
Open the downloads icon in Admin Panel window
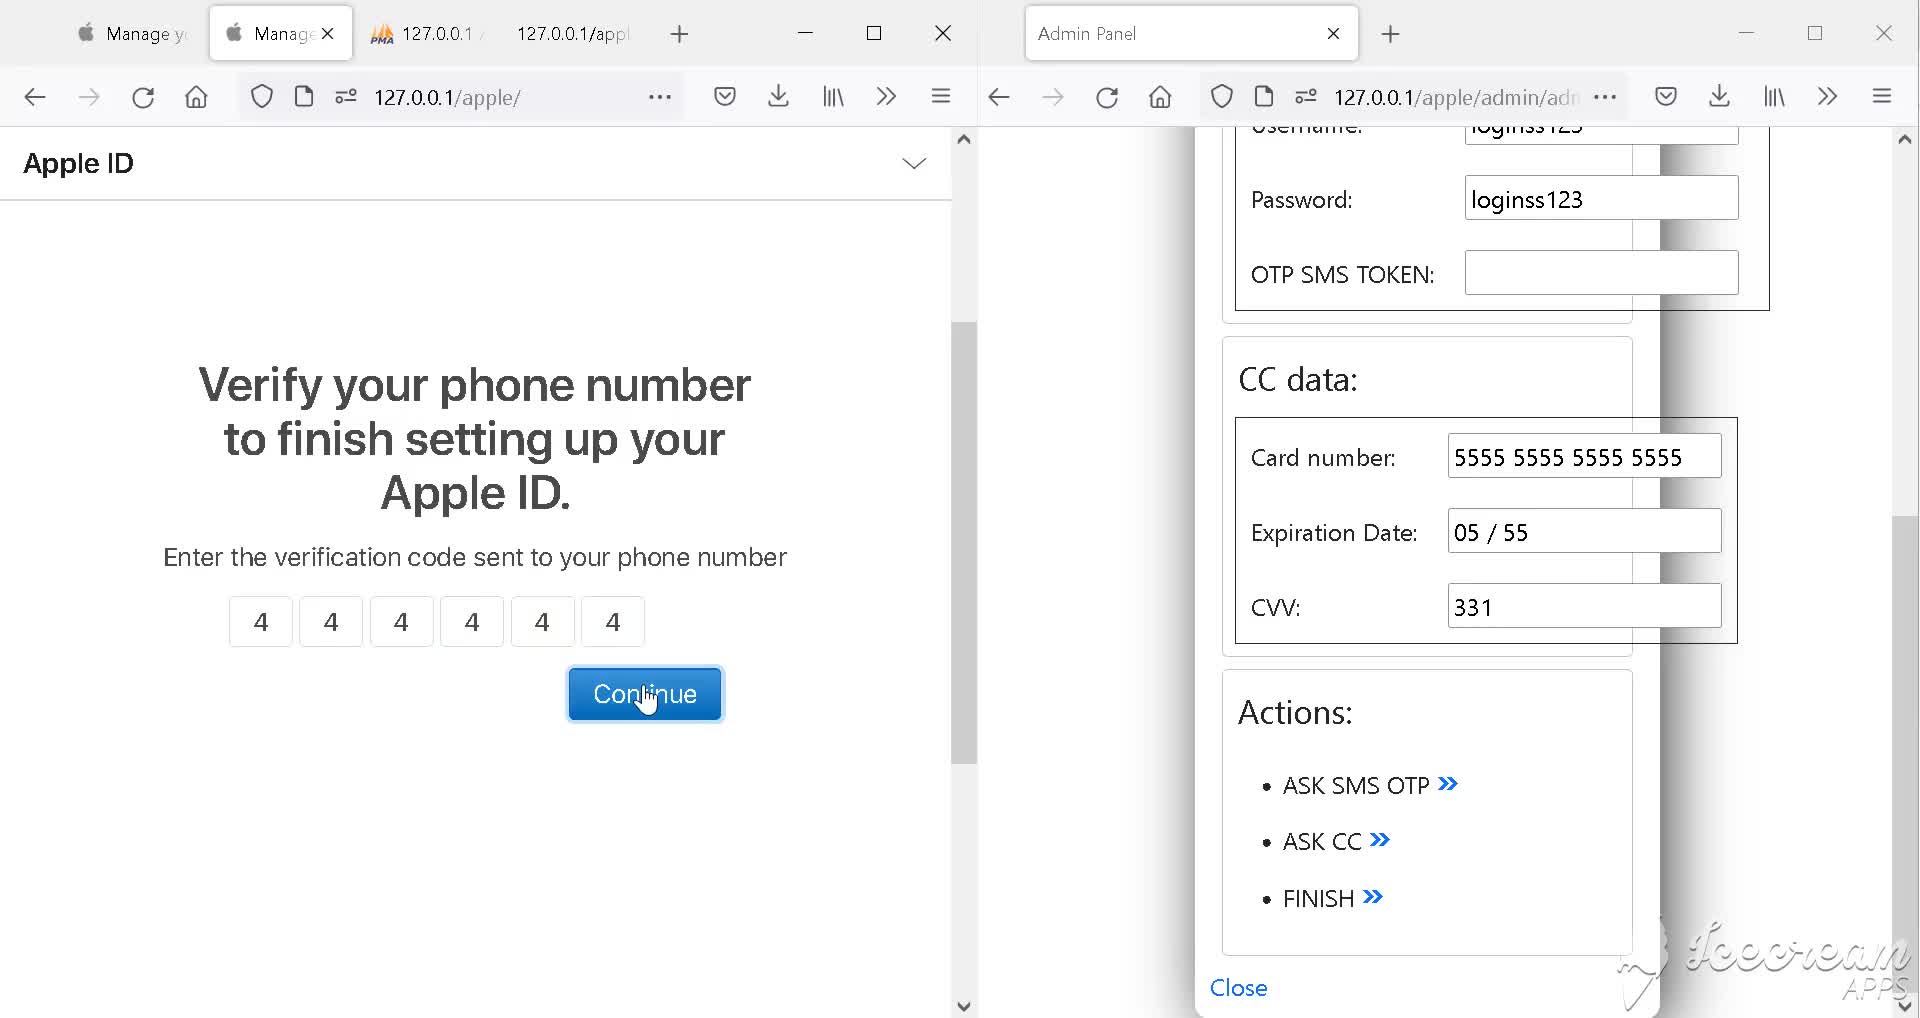(1719, 97)
